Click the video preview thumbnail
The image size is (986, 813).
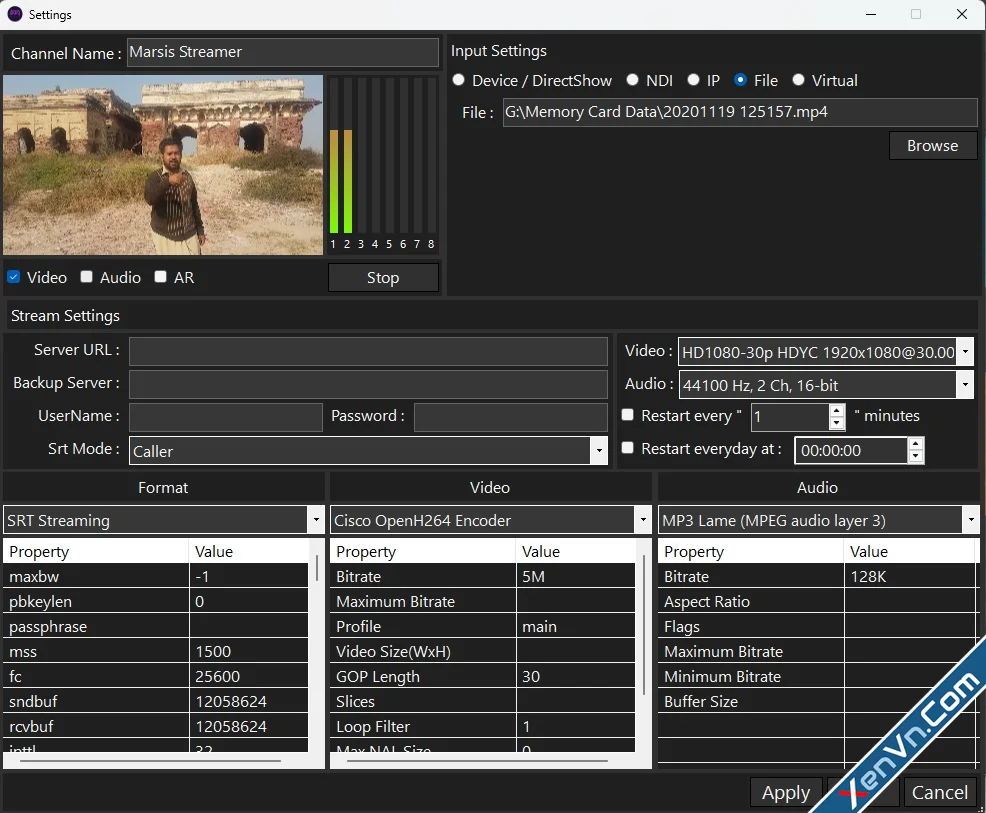click(163, 165)
